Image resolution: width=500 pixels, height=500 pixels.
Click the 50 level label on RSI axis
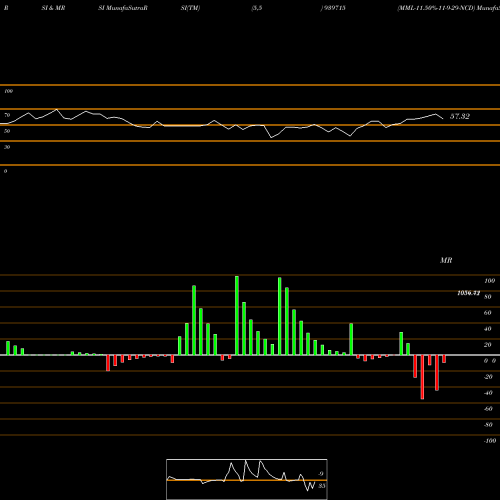pyautogui.click(x=7, y=131)
